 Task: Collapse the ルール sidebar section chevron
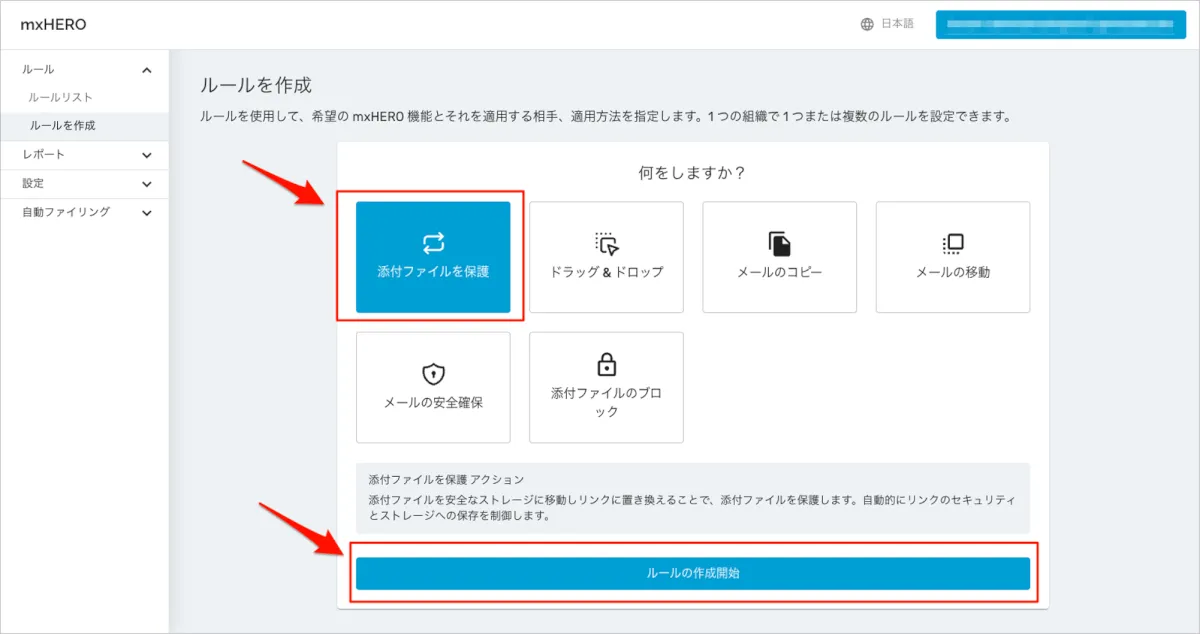click(147, 70)
